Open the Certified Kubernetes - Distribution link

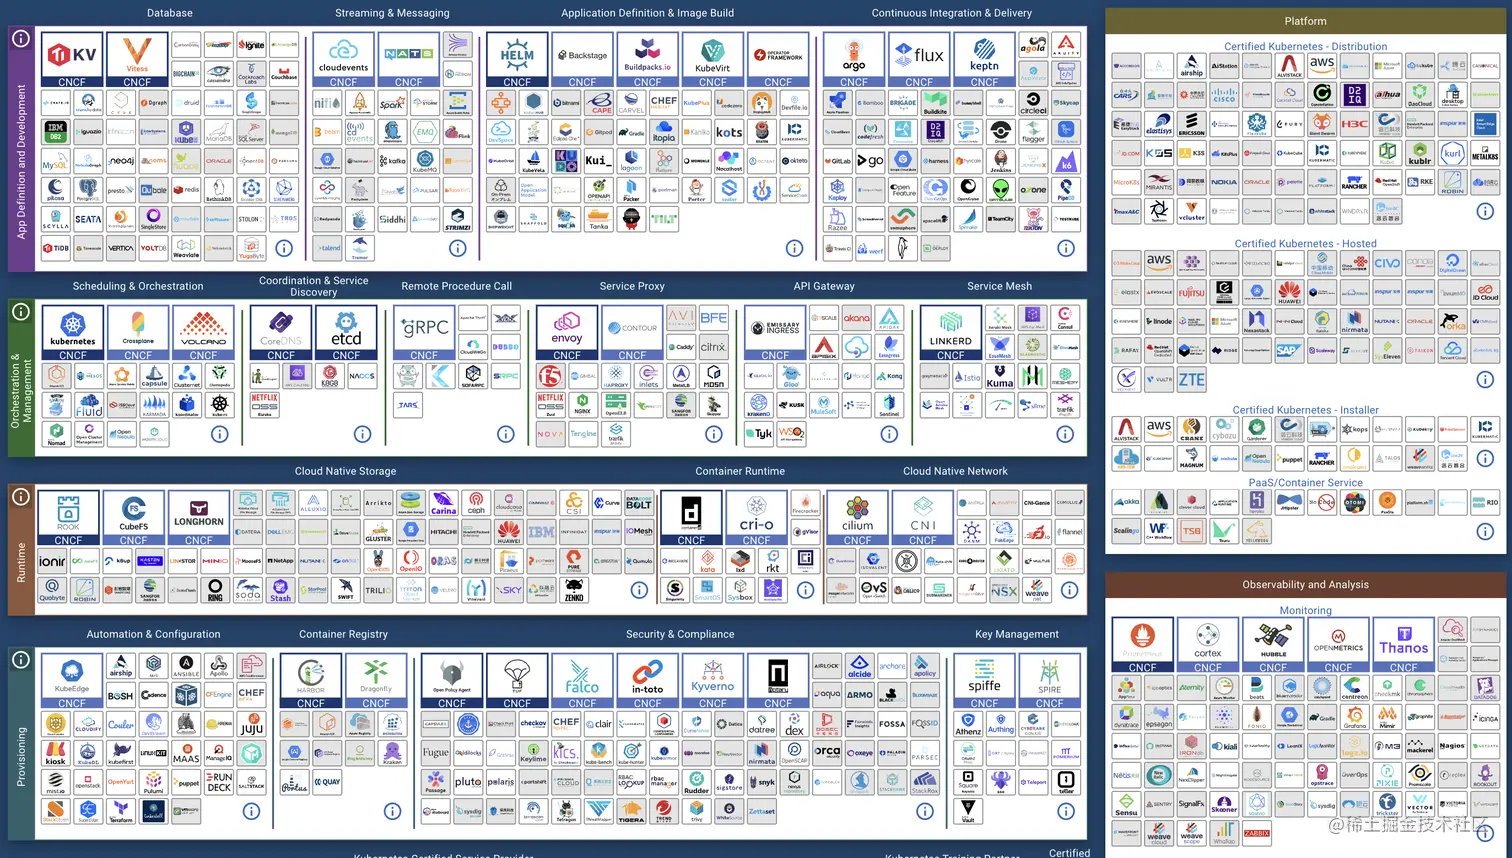(1305, 46)
